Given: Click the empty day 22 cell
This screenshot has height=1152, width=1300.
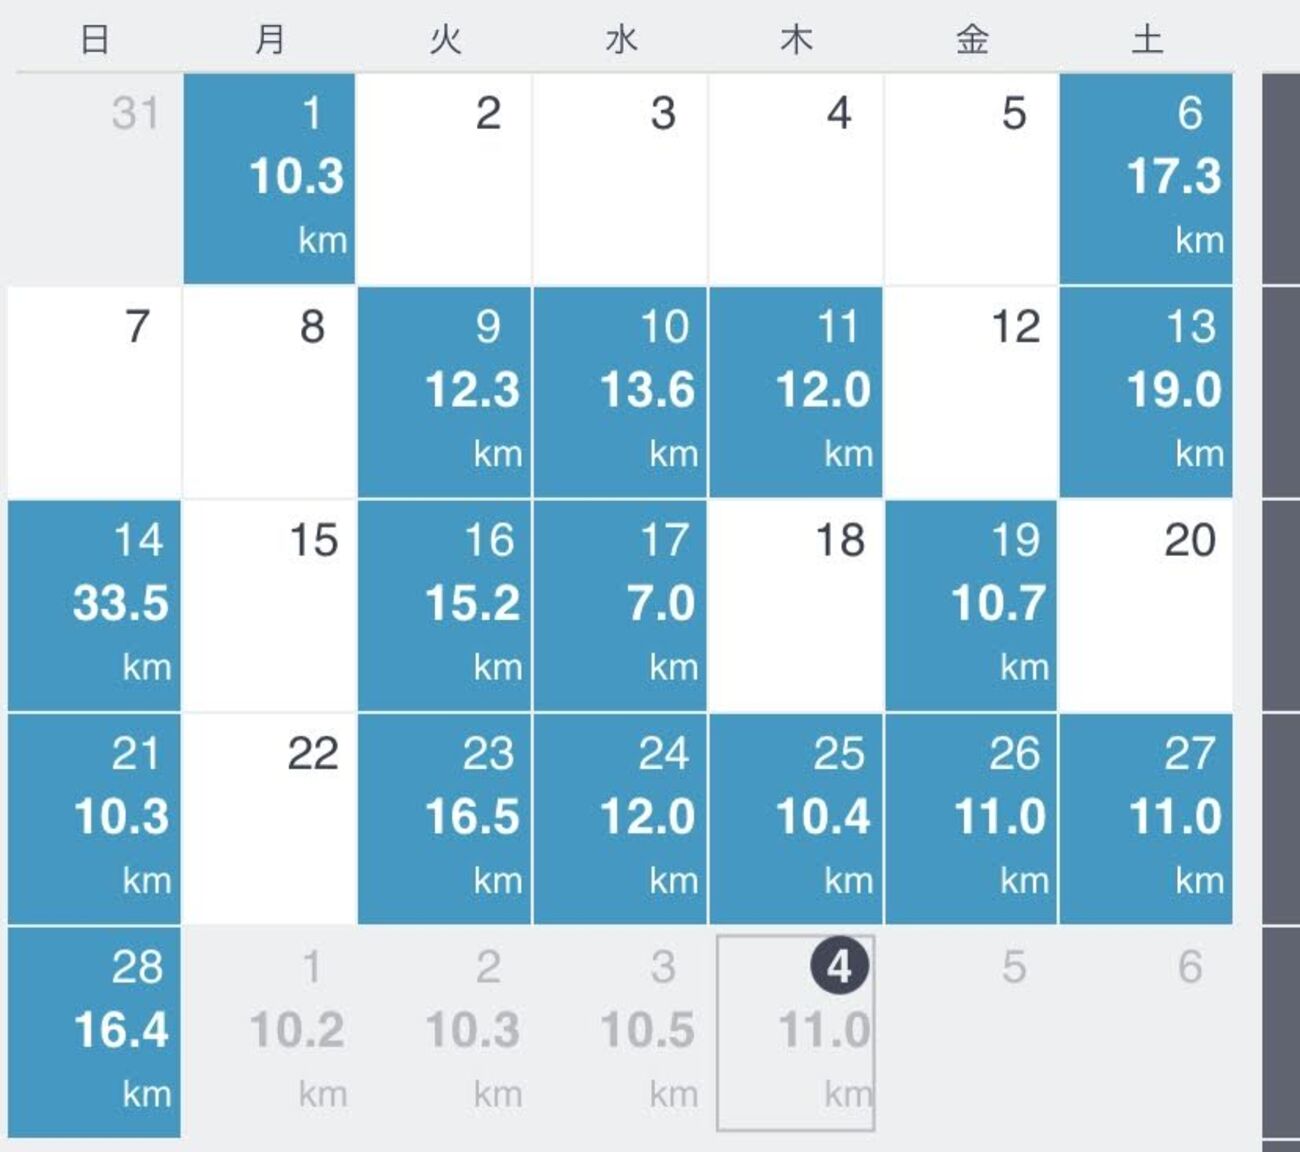Looking at the screenshot, I should pyautogui.click(x=270, y=818).
